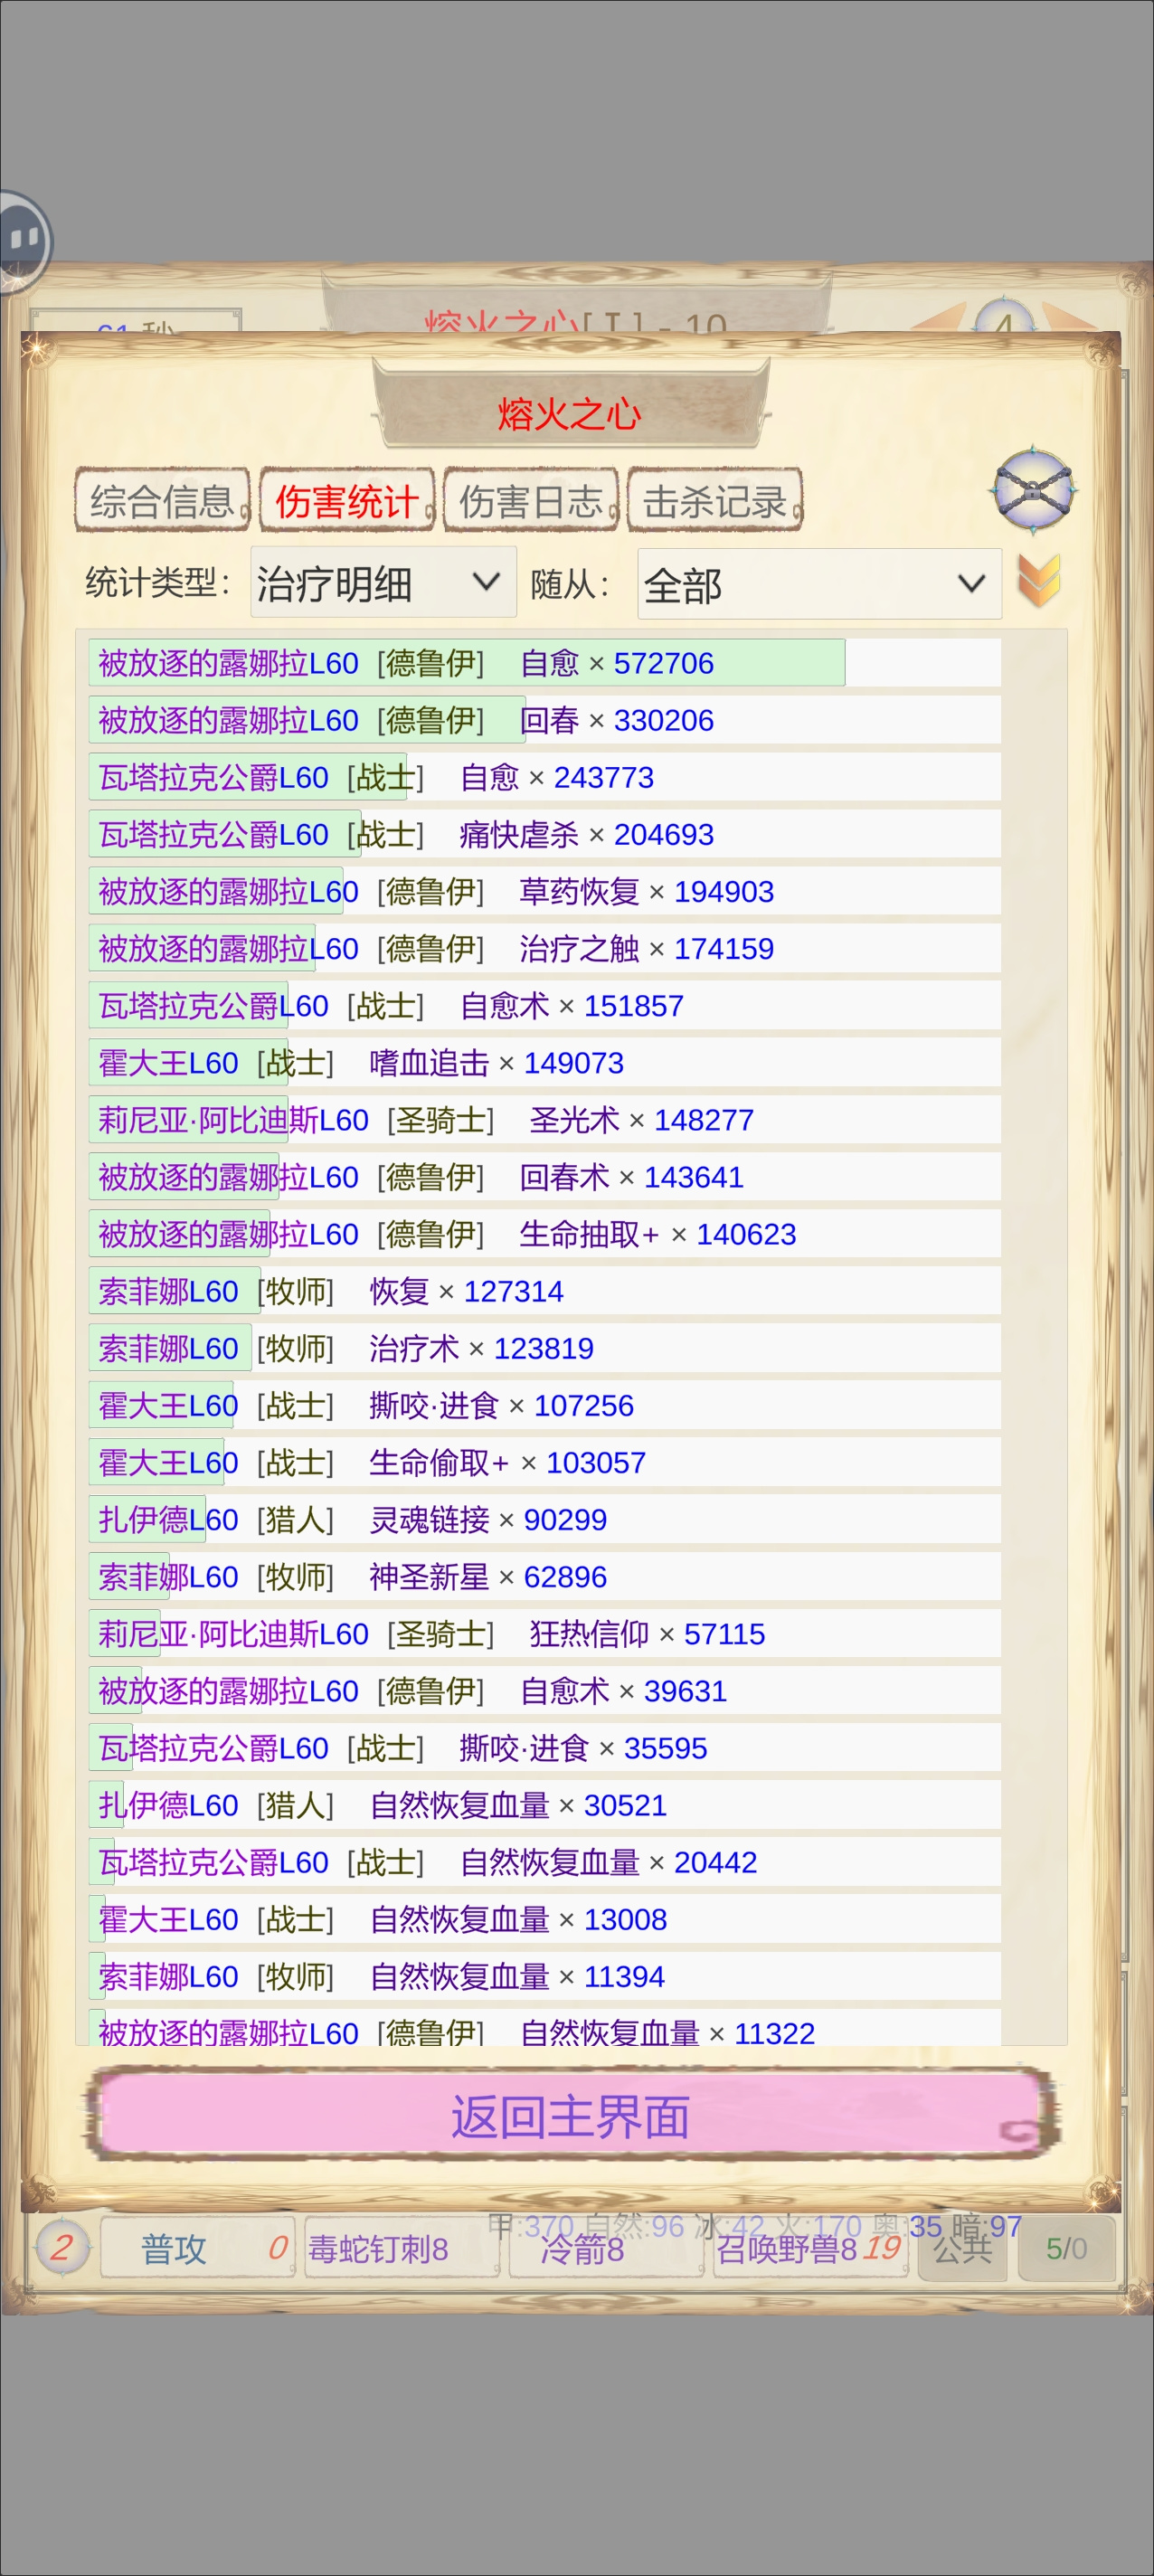Click the 嗜血追击 × 149073 row
Image resolution: width=1154 pixels, height=2576 pixels.
point(545,1062)
